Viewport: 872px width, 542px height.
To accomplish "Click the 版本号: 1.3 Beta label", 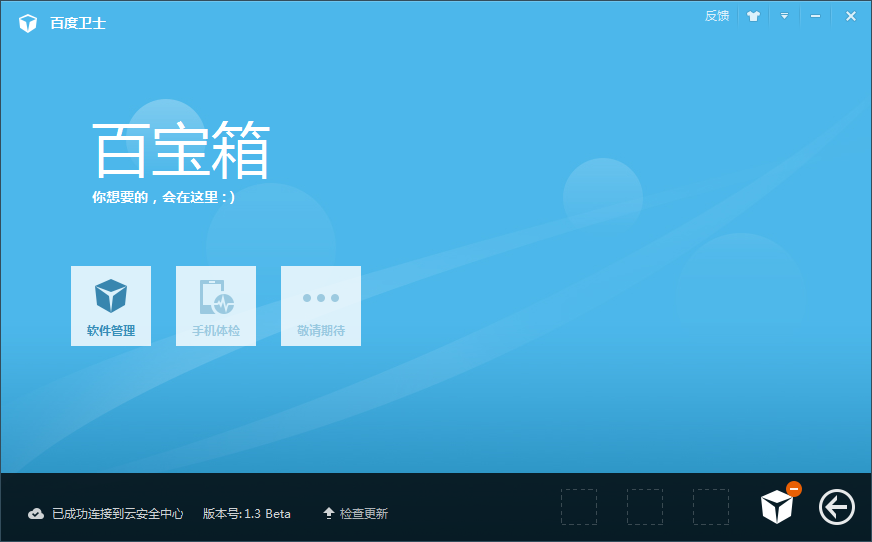I will coord(247,514).
